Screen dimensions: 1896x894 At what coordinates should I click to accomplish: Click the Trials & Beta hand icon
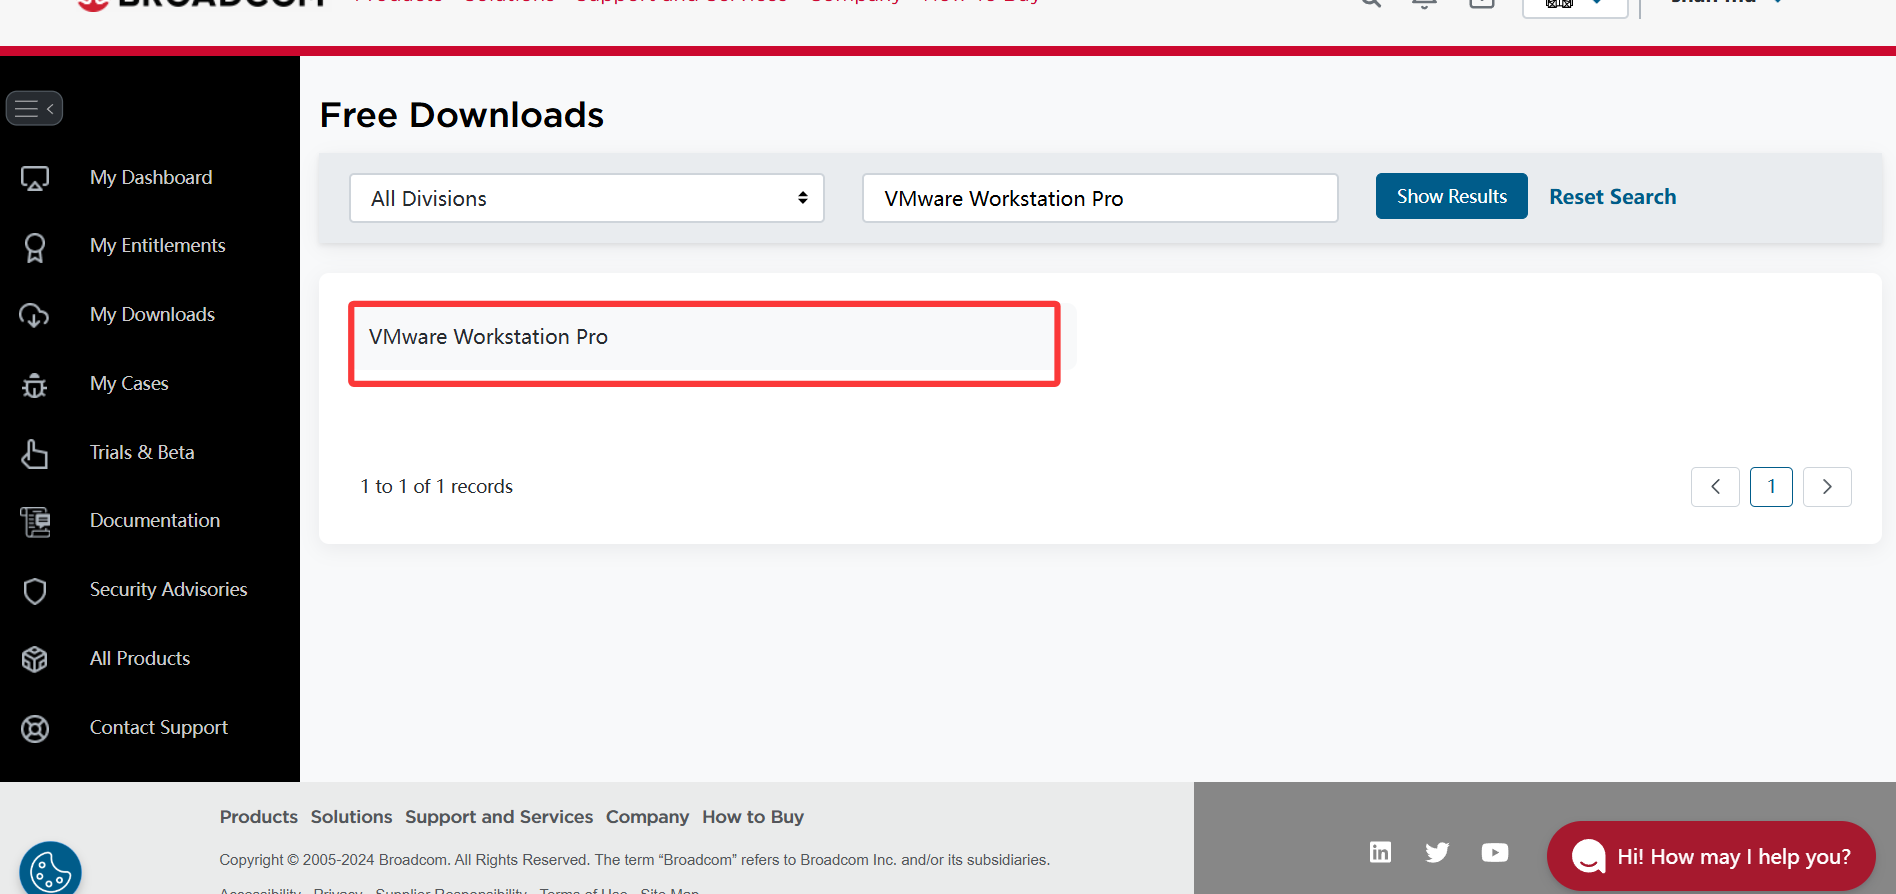35,453
